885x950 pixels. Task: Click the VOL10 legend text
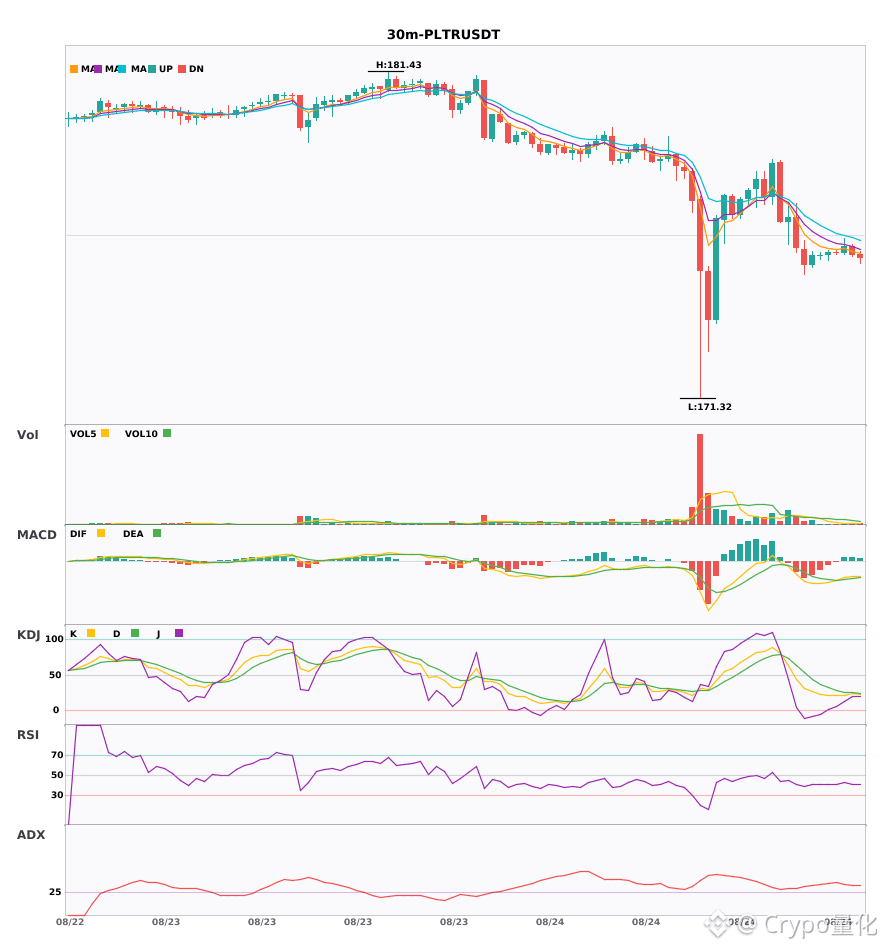(141, 434)
